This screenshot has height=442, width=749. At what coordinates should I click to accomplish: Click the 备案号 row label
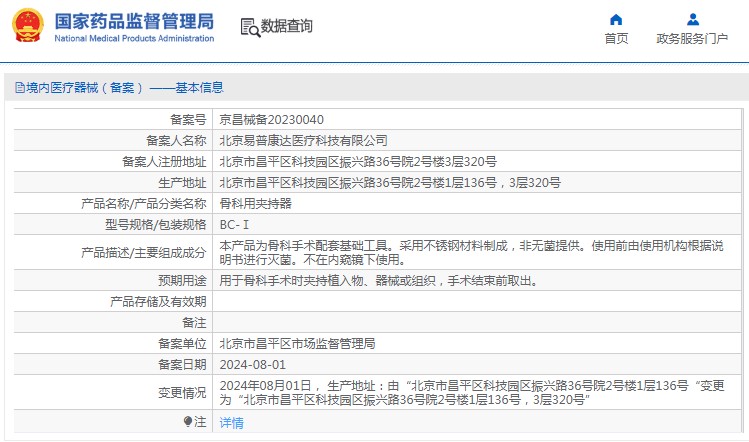(x=188, y=119)
